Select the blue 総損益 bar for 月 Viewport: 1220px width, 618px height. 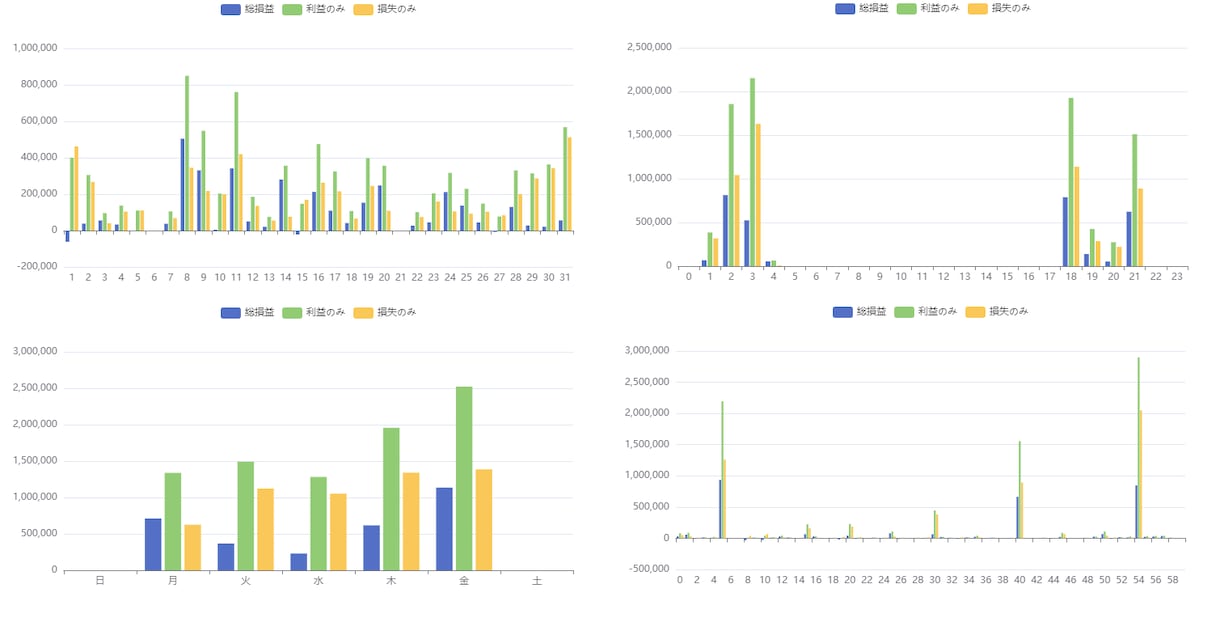point(153,544)
